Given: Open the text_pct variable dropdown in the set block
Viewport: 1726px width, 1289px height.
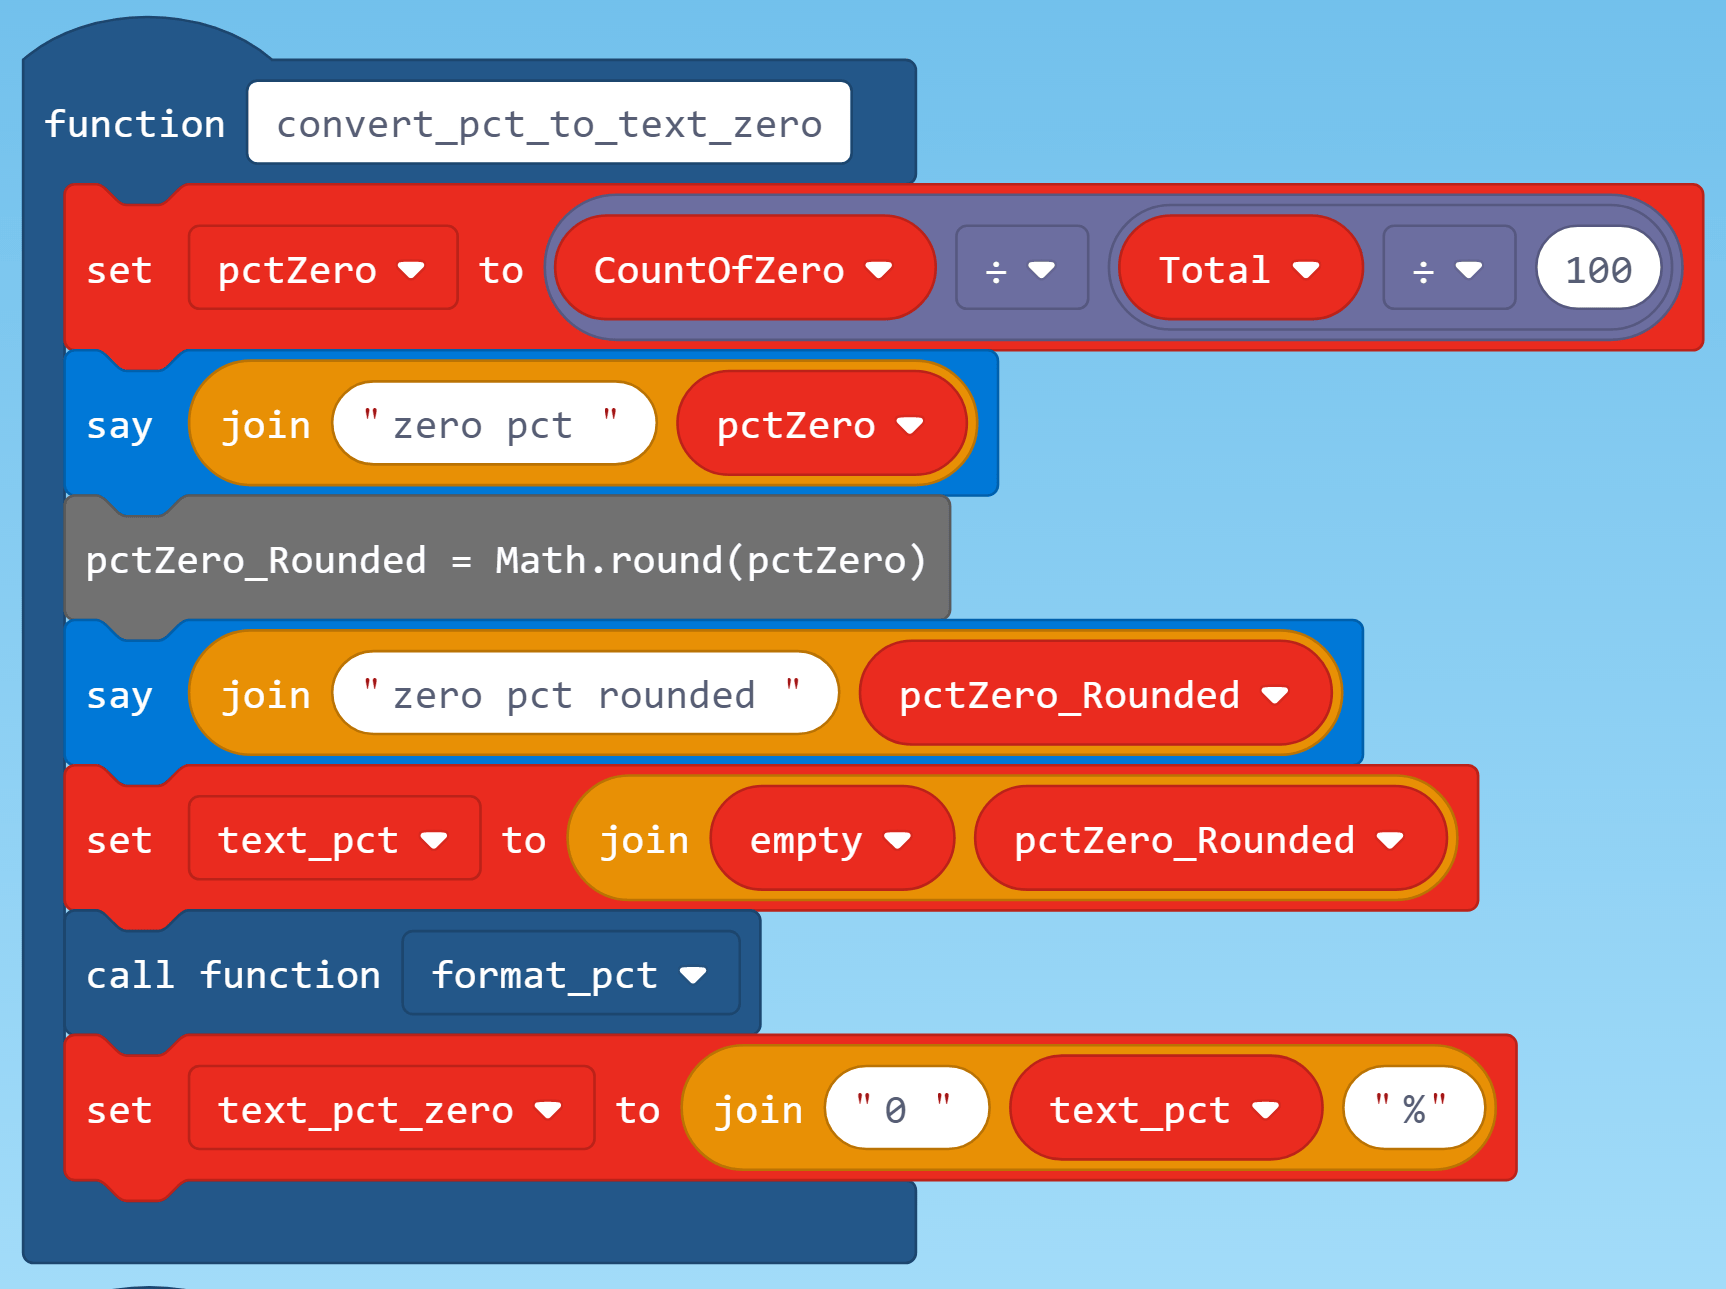Looking at the screenshot, I should coord(334,838).
